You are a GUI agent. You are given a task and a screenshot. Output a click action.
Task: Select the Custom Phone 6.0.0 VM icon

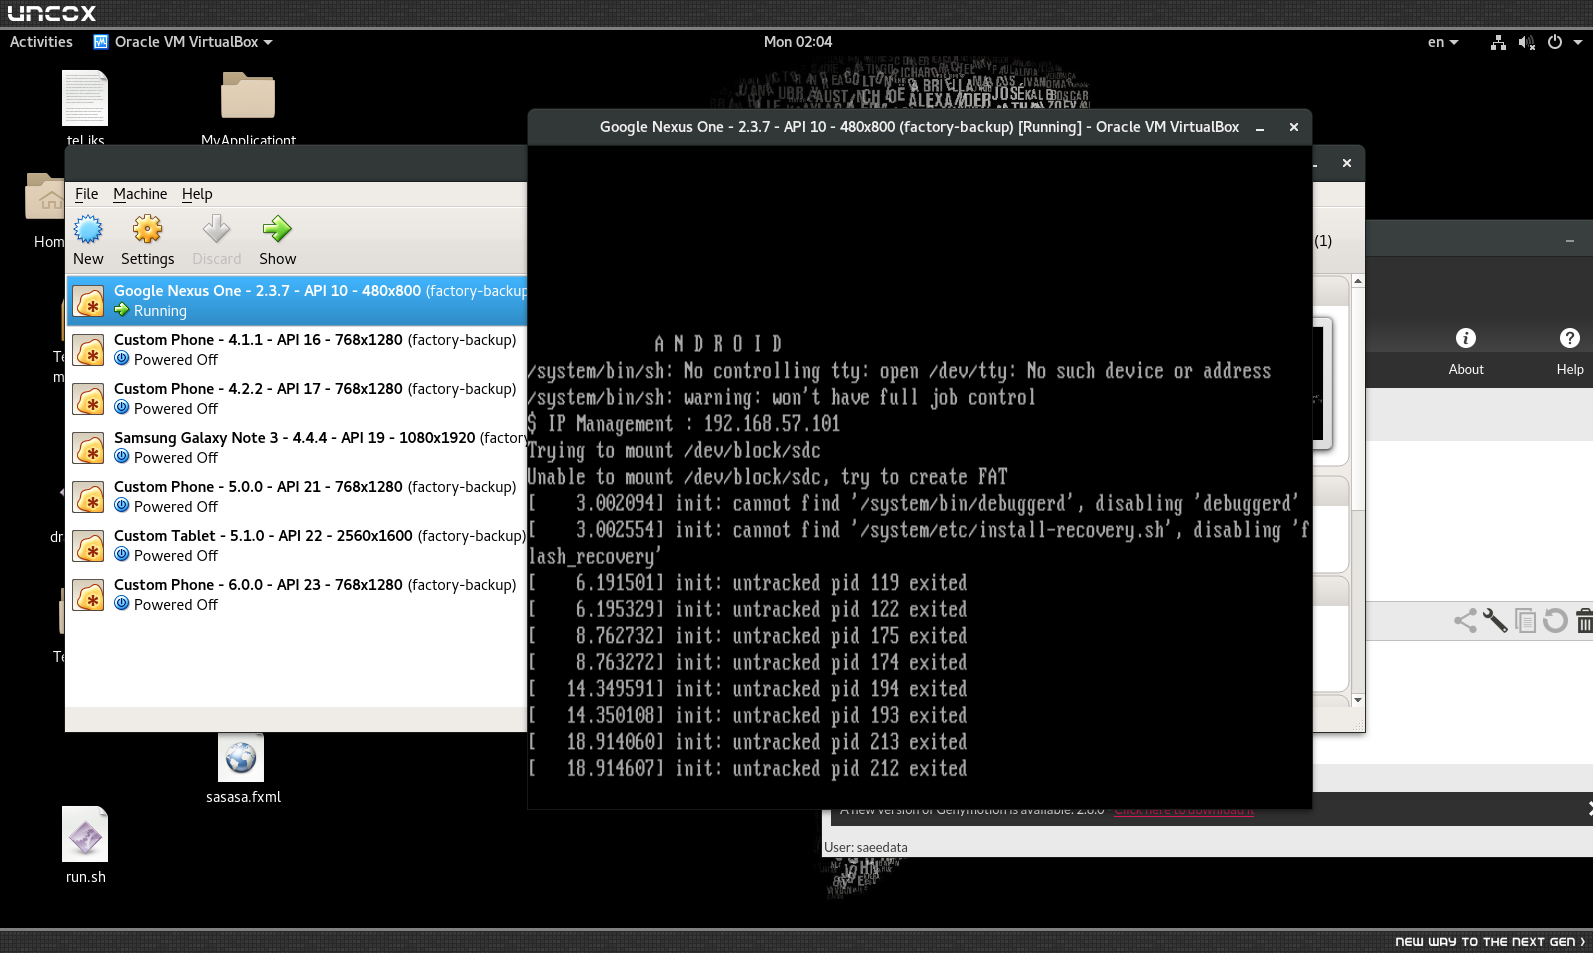(x=89, y=595)
